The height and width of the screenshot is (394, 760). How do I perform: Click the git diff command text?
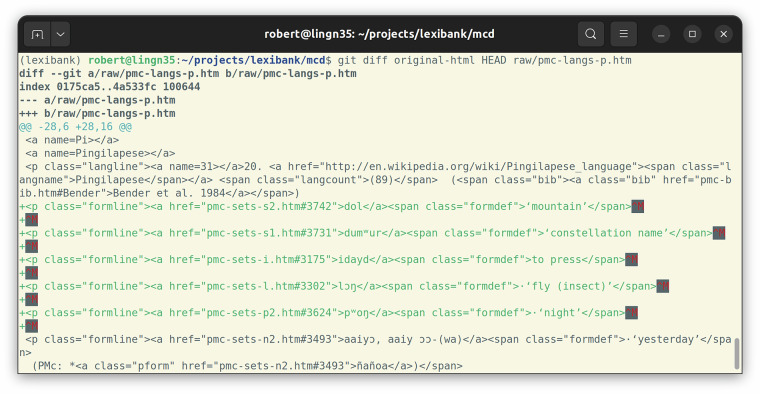pos(484,61)
